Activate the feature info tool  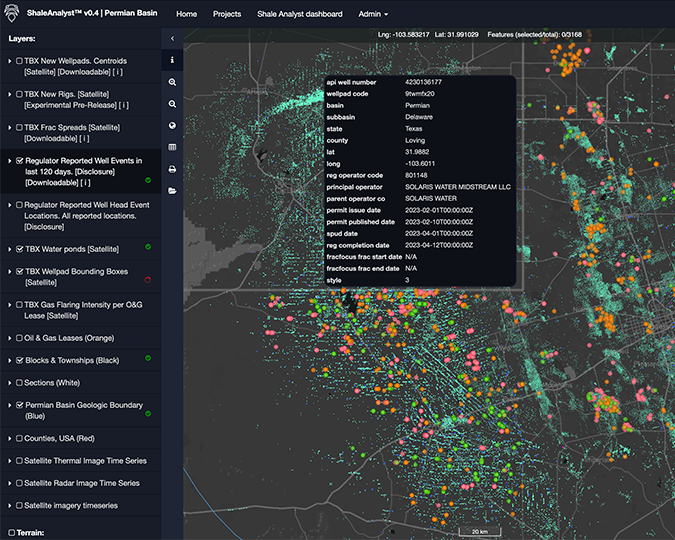pyautogui.click(x=172, y=60)
